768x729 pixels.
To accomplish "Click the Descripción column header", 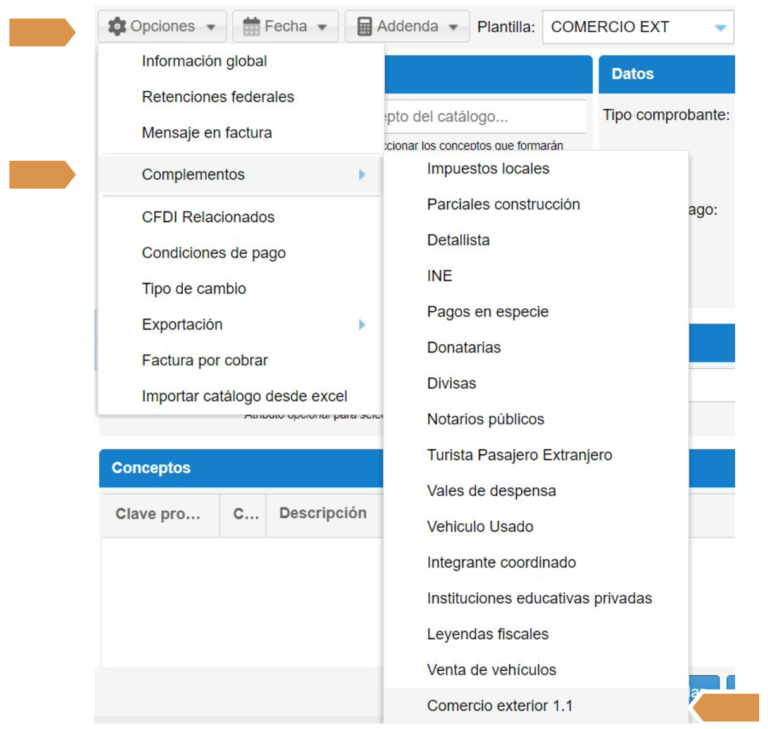I will 323,513.
